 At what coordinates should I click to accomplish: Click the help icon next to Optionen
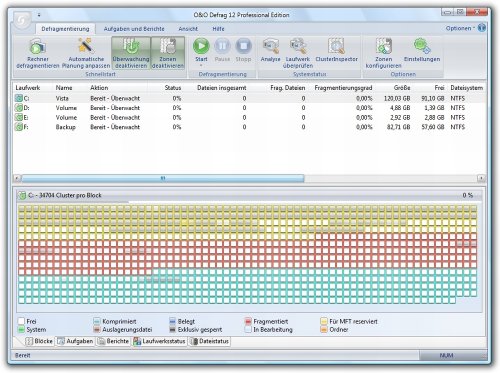point(481,28)
